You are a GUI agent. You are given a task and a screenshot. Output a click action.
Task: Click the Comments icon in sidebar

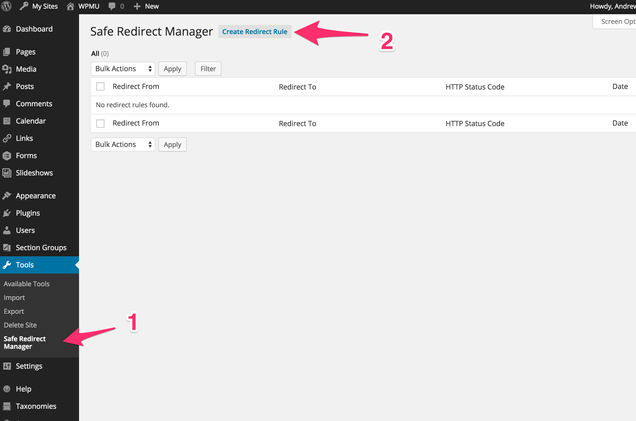pyautogui.click(x=6, y=103)
